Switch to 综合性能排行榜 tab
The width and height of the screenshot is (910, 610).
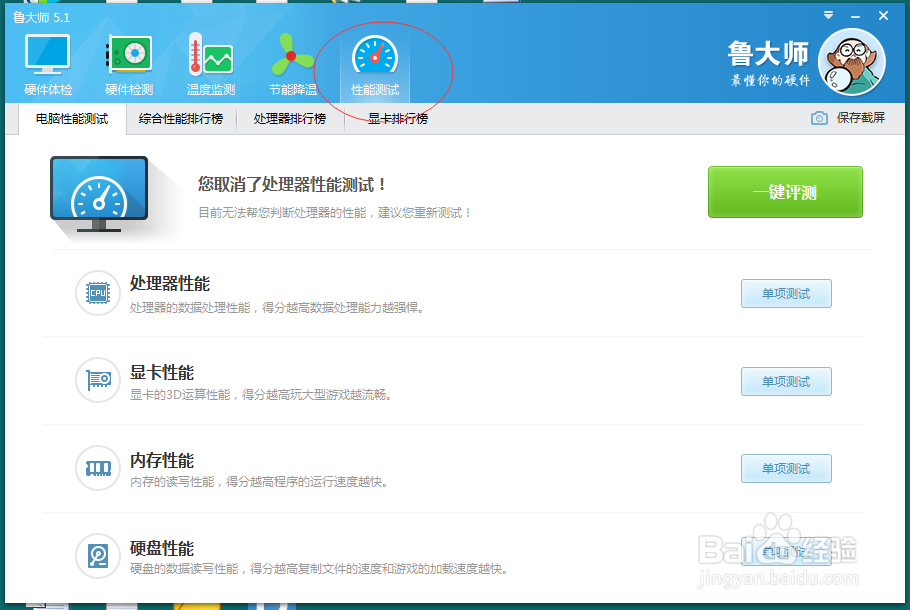click(x=181, y=119)
